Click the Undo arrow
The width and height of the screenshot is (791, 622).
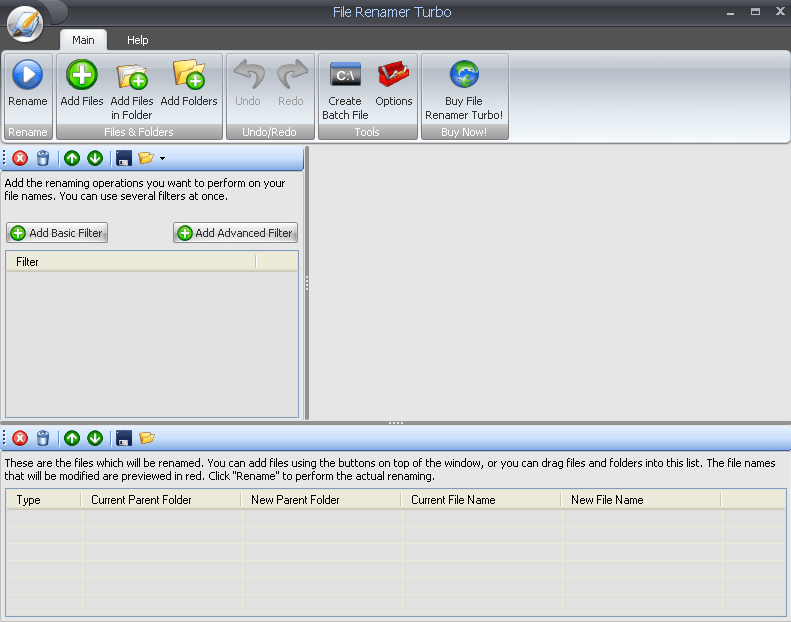pyautogui.click(x=249, y=75)
